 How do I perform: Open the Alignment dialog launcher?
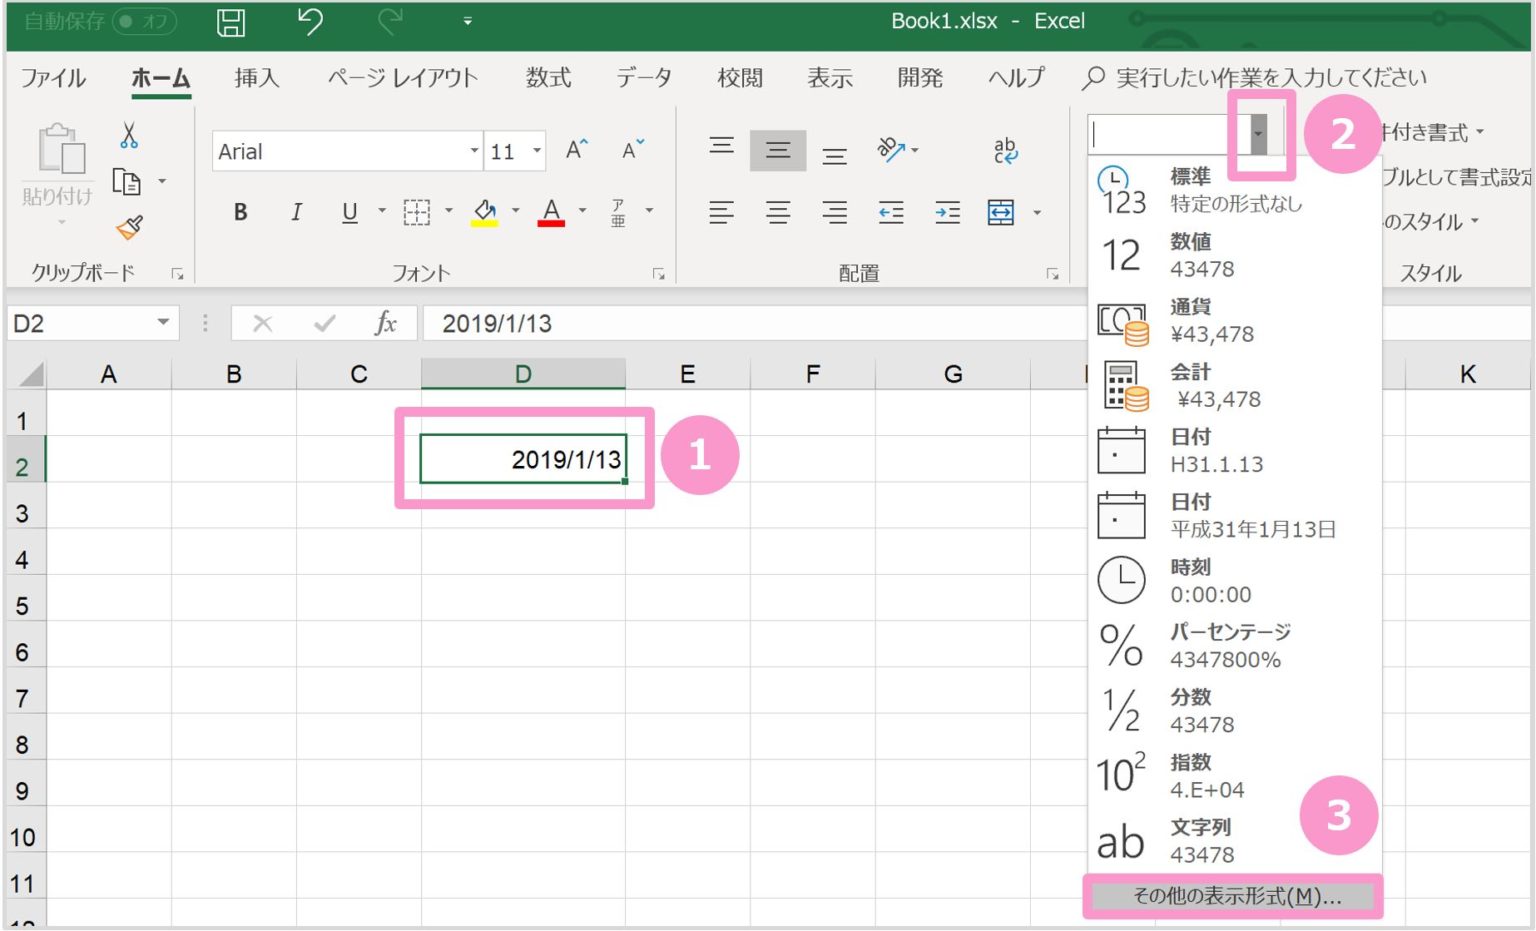1052,273
